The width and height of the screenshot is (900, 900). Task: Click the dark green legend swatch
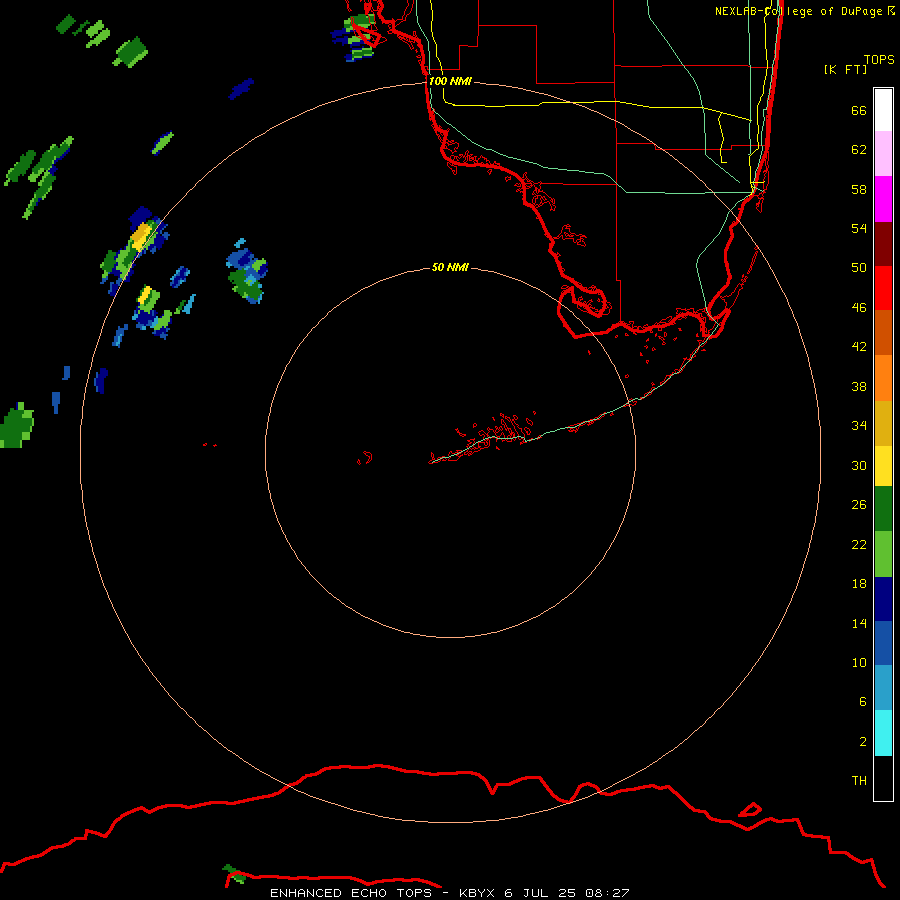(883, 509)
